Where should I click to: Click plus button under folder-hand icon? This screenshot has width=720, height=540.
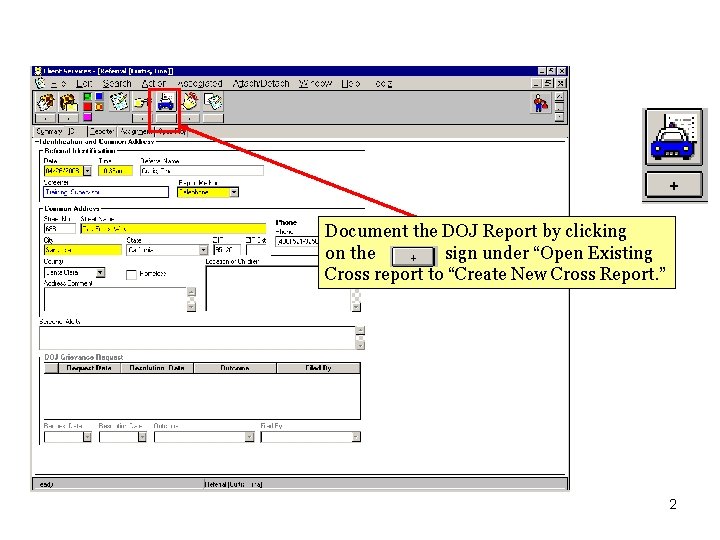point(142,118)
